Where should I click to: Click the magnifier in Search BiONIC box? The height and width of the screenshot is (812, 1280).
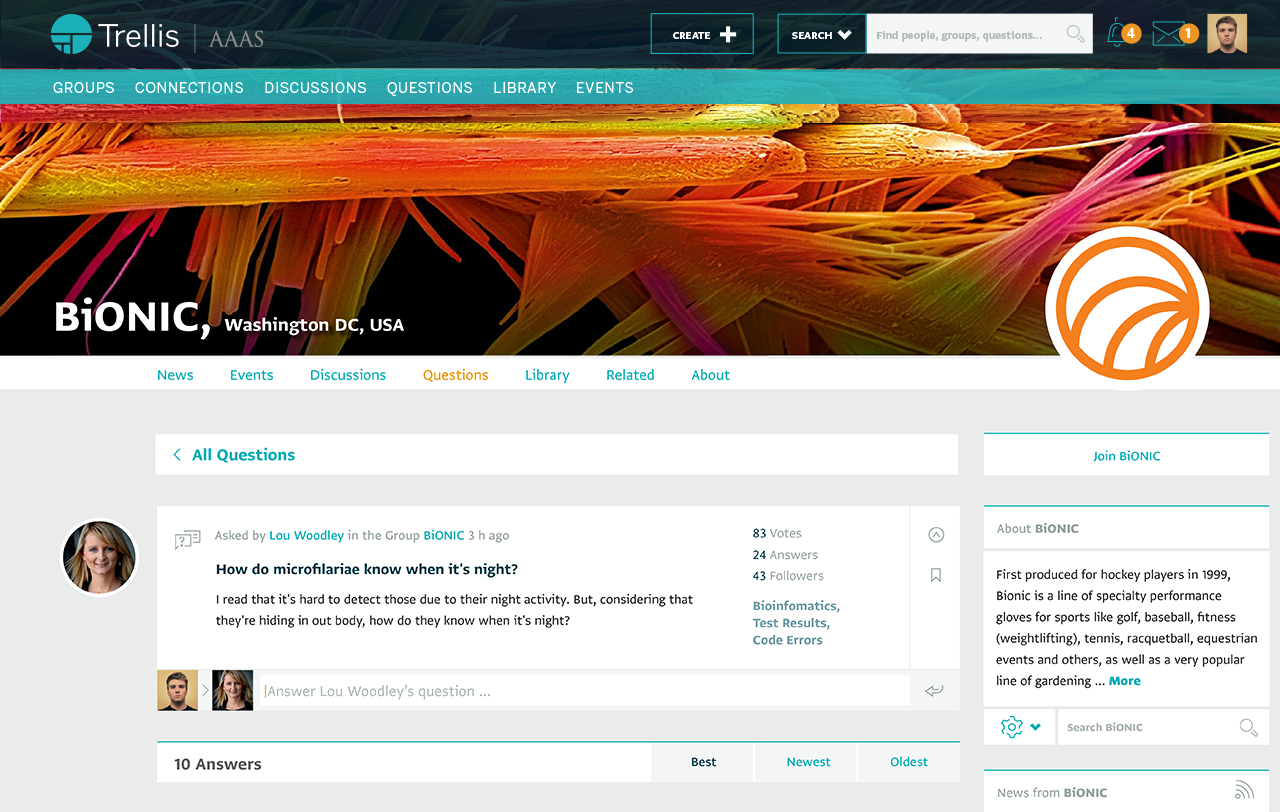[x=1248, y=727]
